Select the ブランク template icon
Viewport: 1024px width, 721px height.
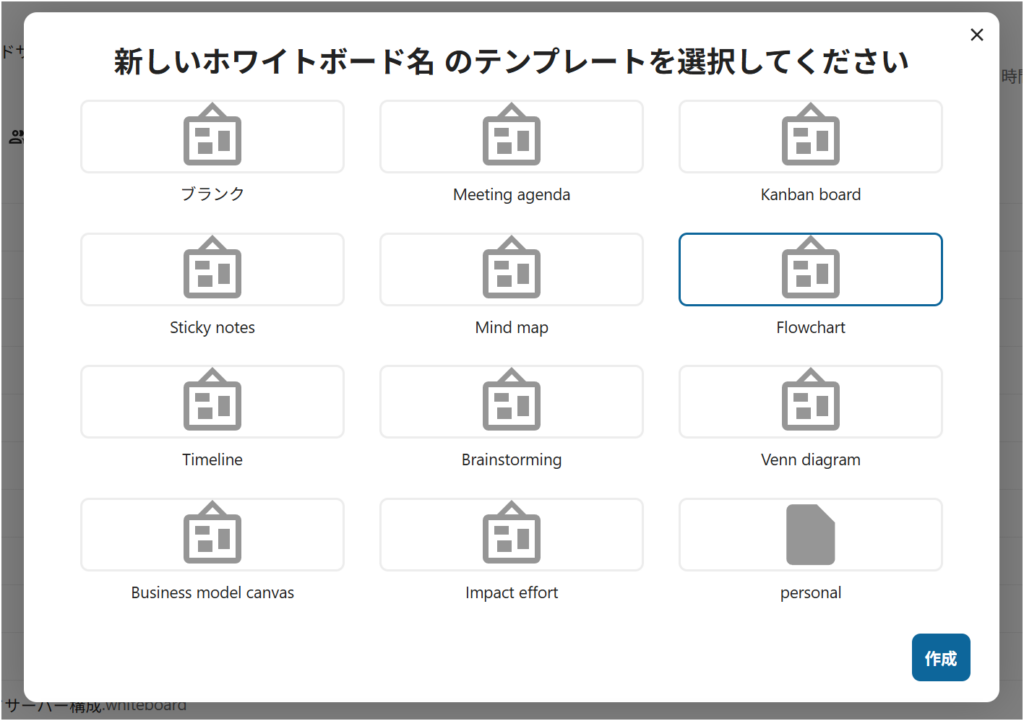point(212,136)
